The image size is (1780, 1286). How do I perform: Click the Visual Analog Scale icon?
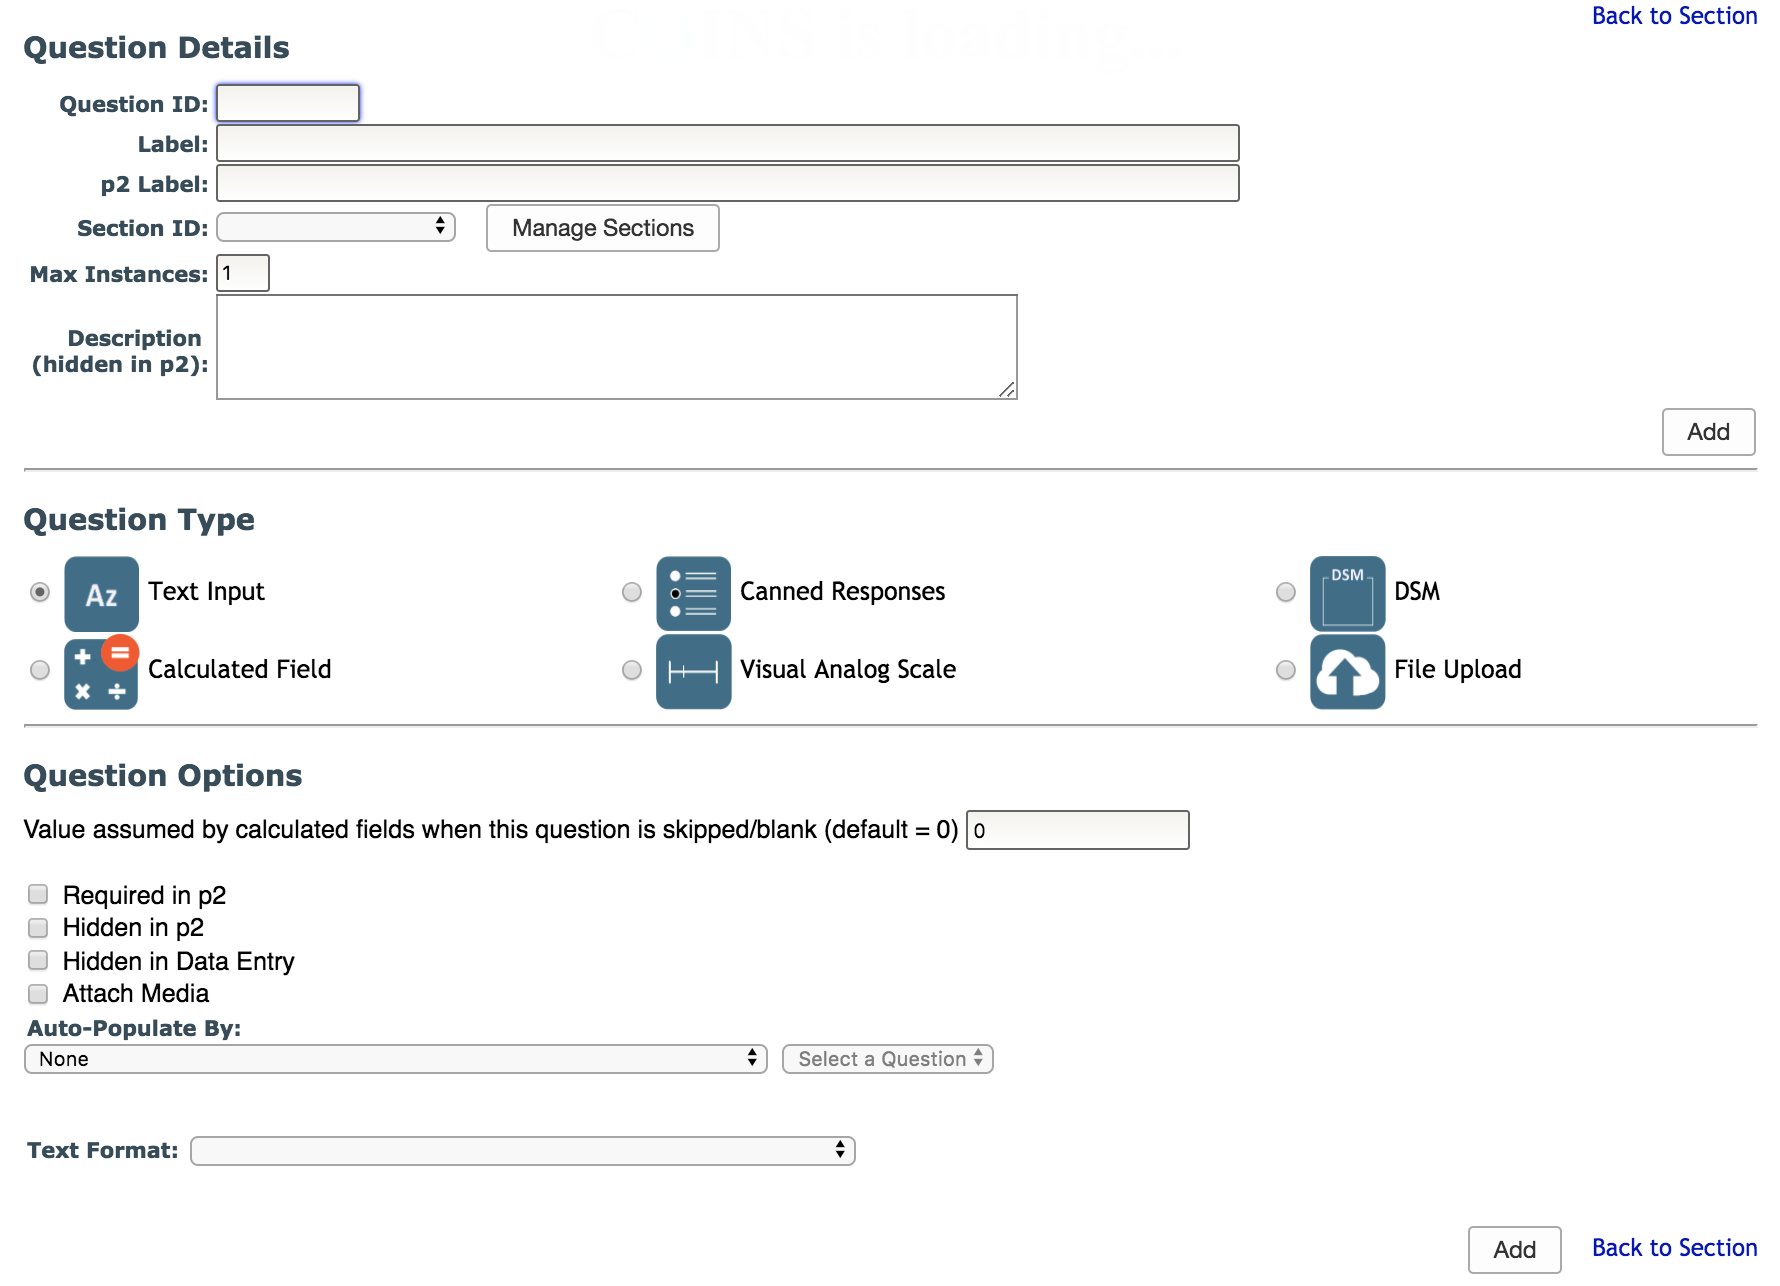click(x=693, y=671)
